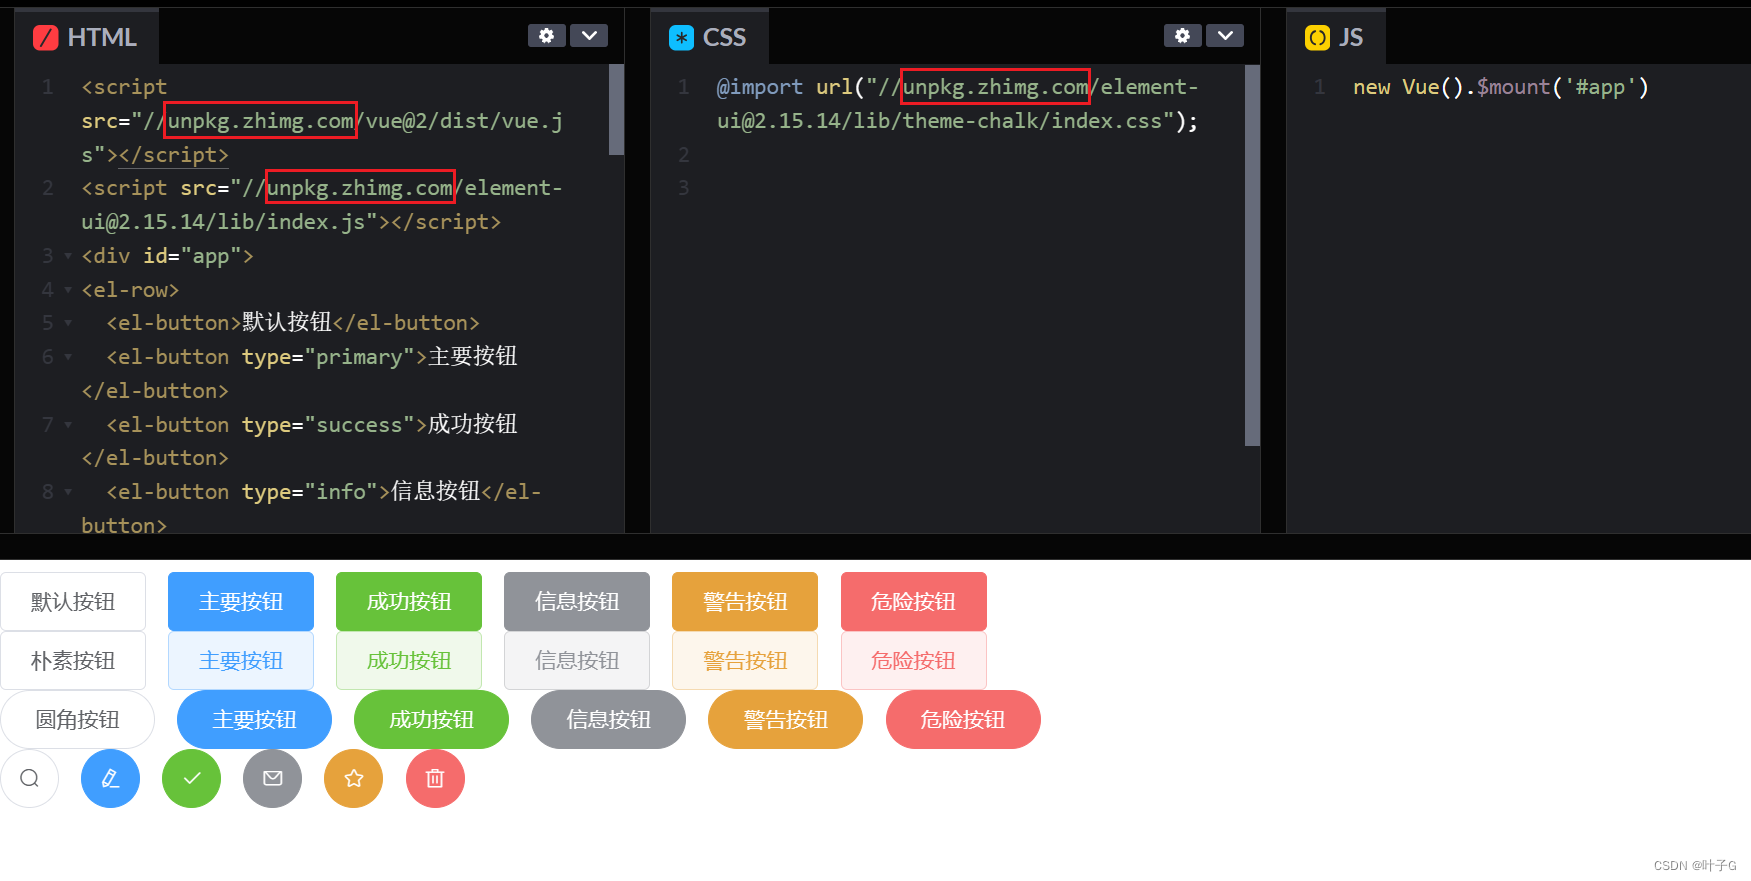Click the CSS asterisk logo icon

pos(681,38)
